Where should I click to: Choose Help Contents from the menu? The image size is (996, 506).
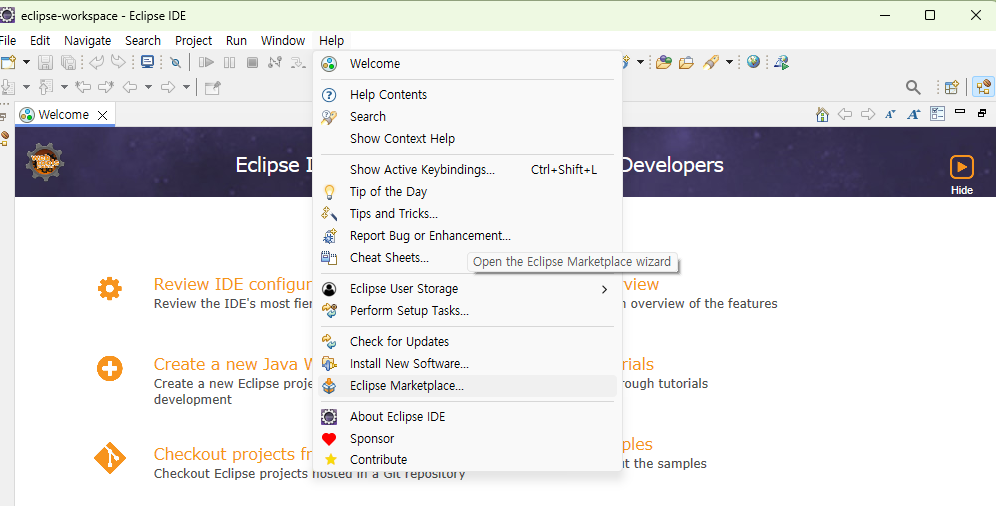(x=467, y=95)
